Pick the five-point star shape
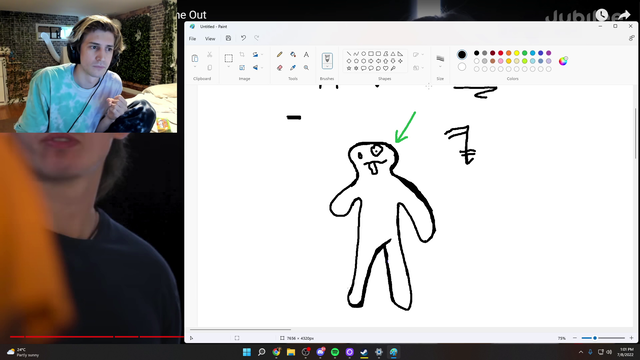The height and width of the screenshot is (360, 640). point(349,68)
